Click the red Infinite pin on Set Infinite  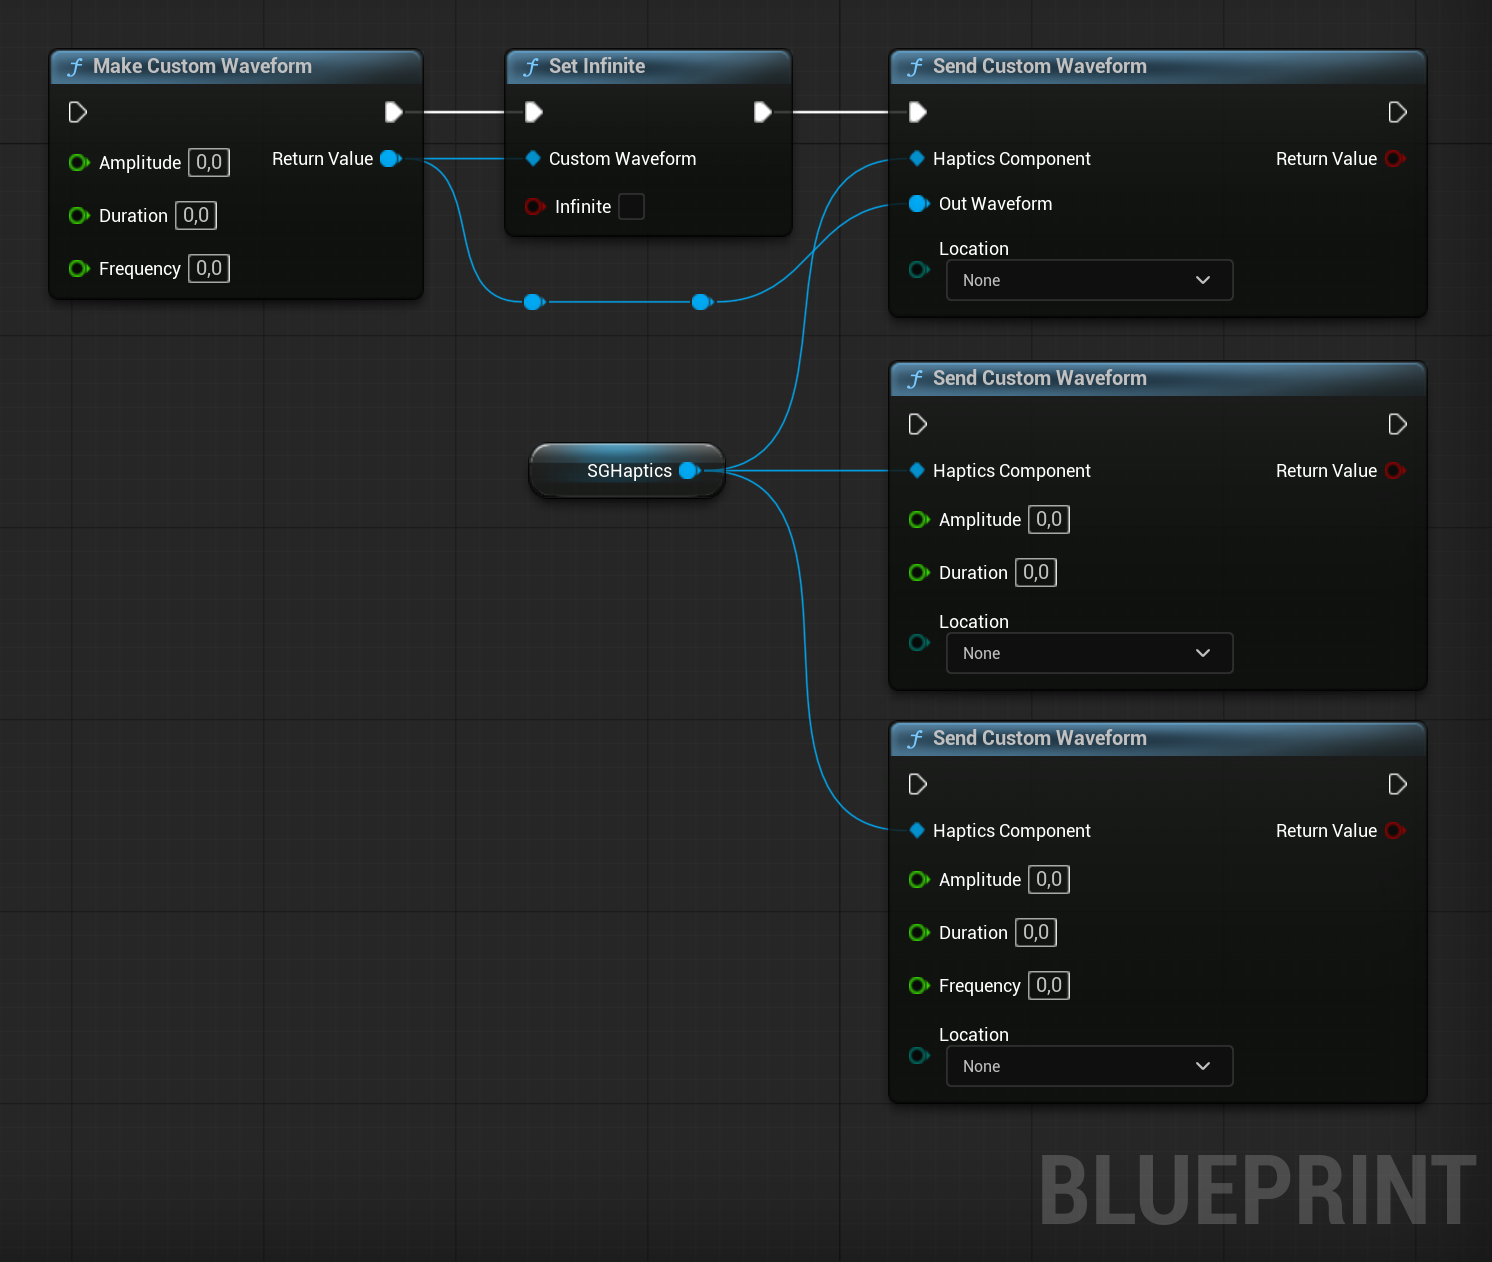(535, 206)
